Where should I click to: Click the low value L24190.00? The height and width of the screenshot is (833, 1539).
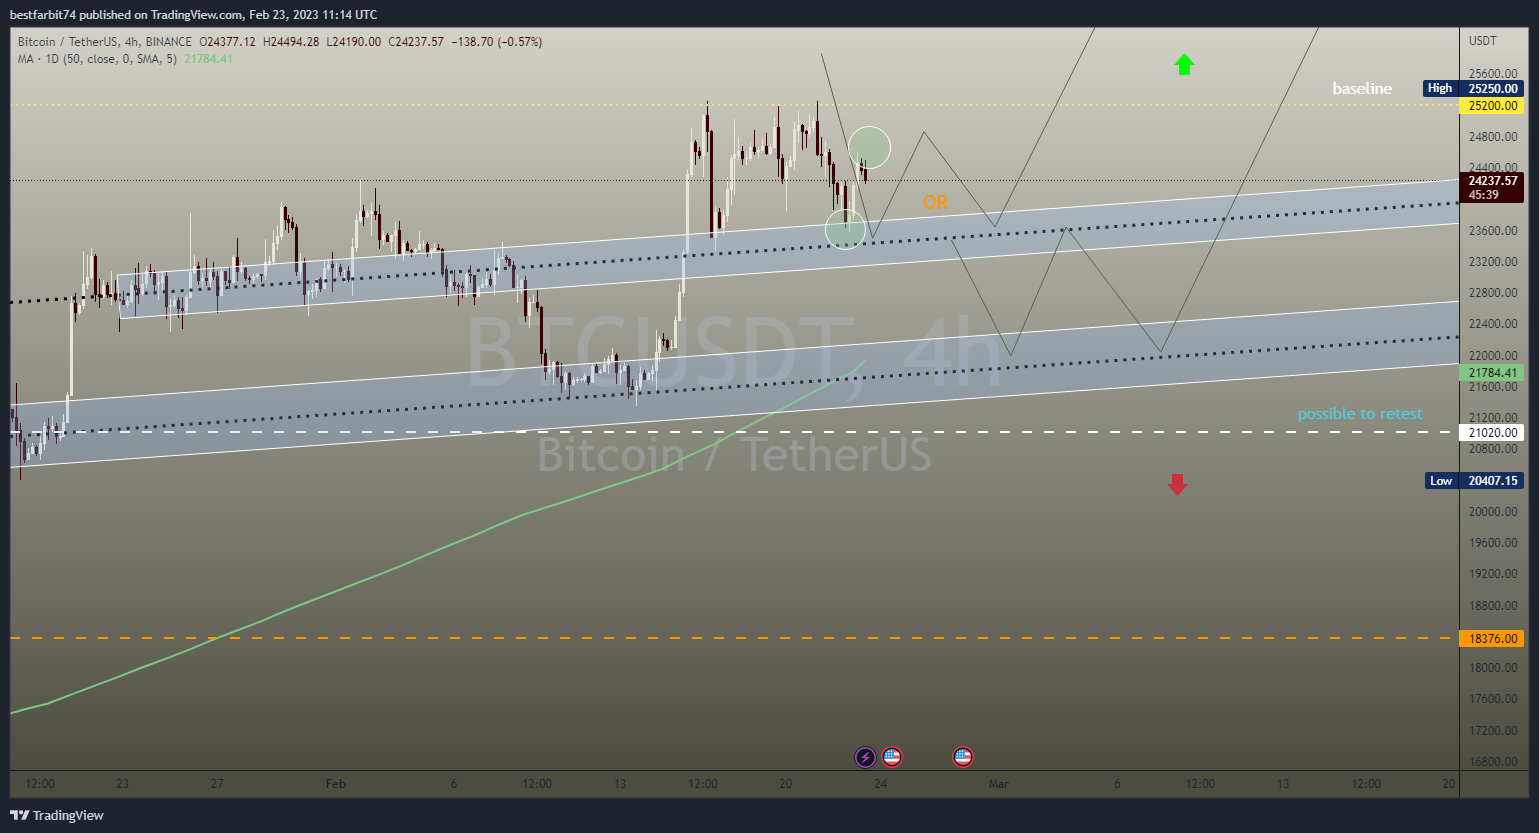point(354,42)
